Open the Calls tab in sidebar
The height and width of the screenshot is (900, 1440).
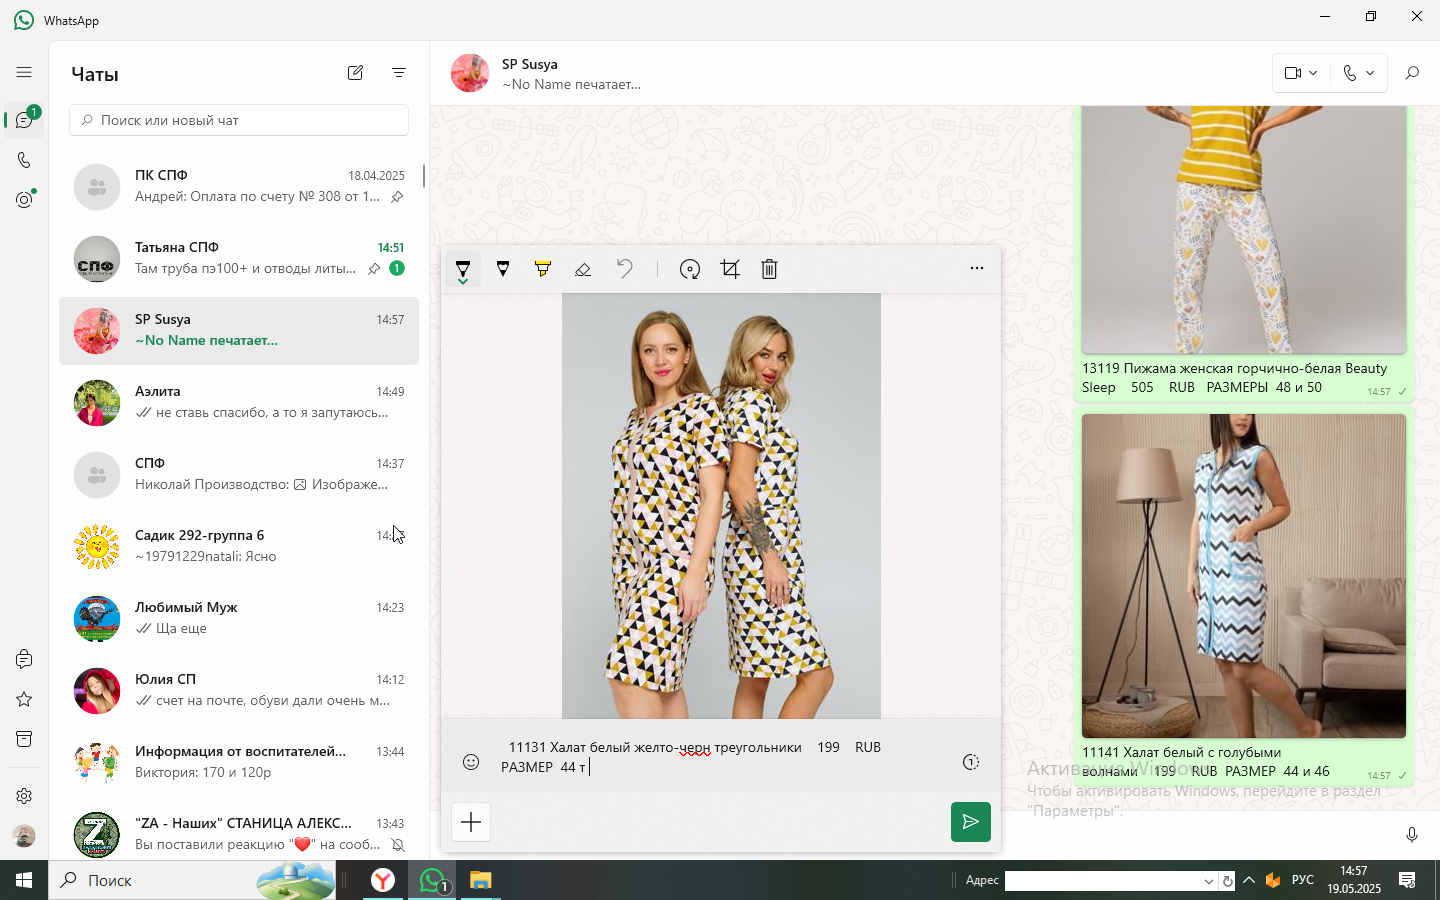24,160
